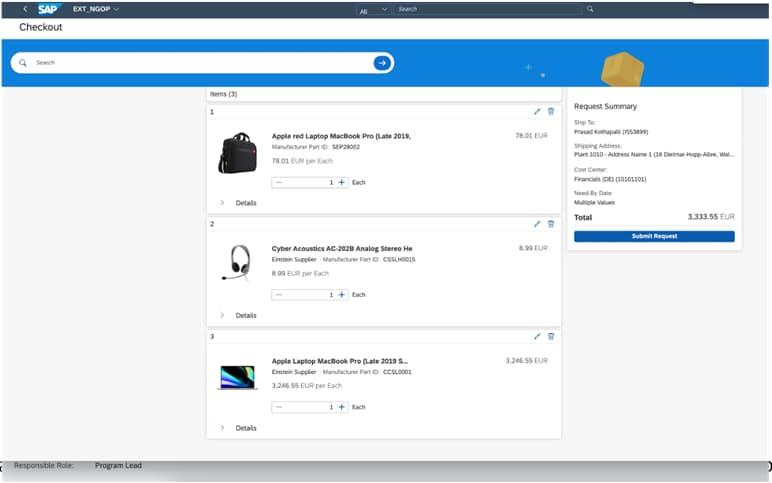Image resolution: width=772 pixels, height=483 pixels.
Task: Click quantity field of item 1
Action: pyautogui.click(x=310, y=183)
